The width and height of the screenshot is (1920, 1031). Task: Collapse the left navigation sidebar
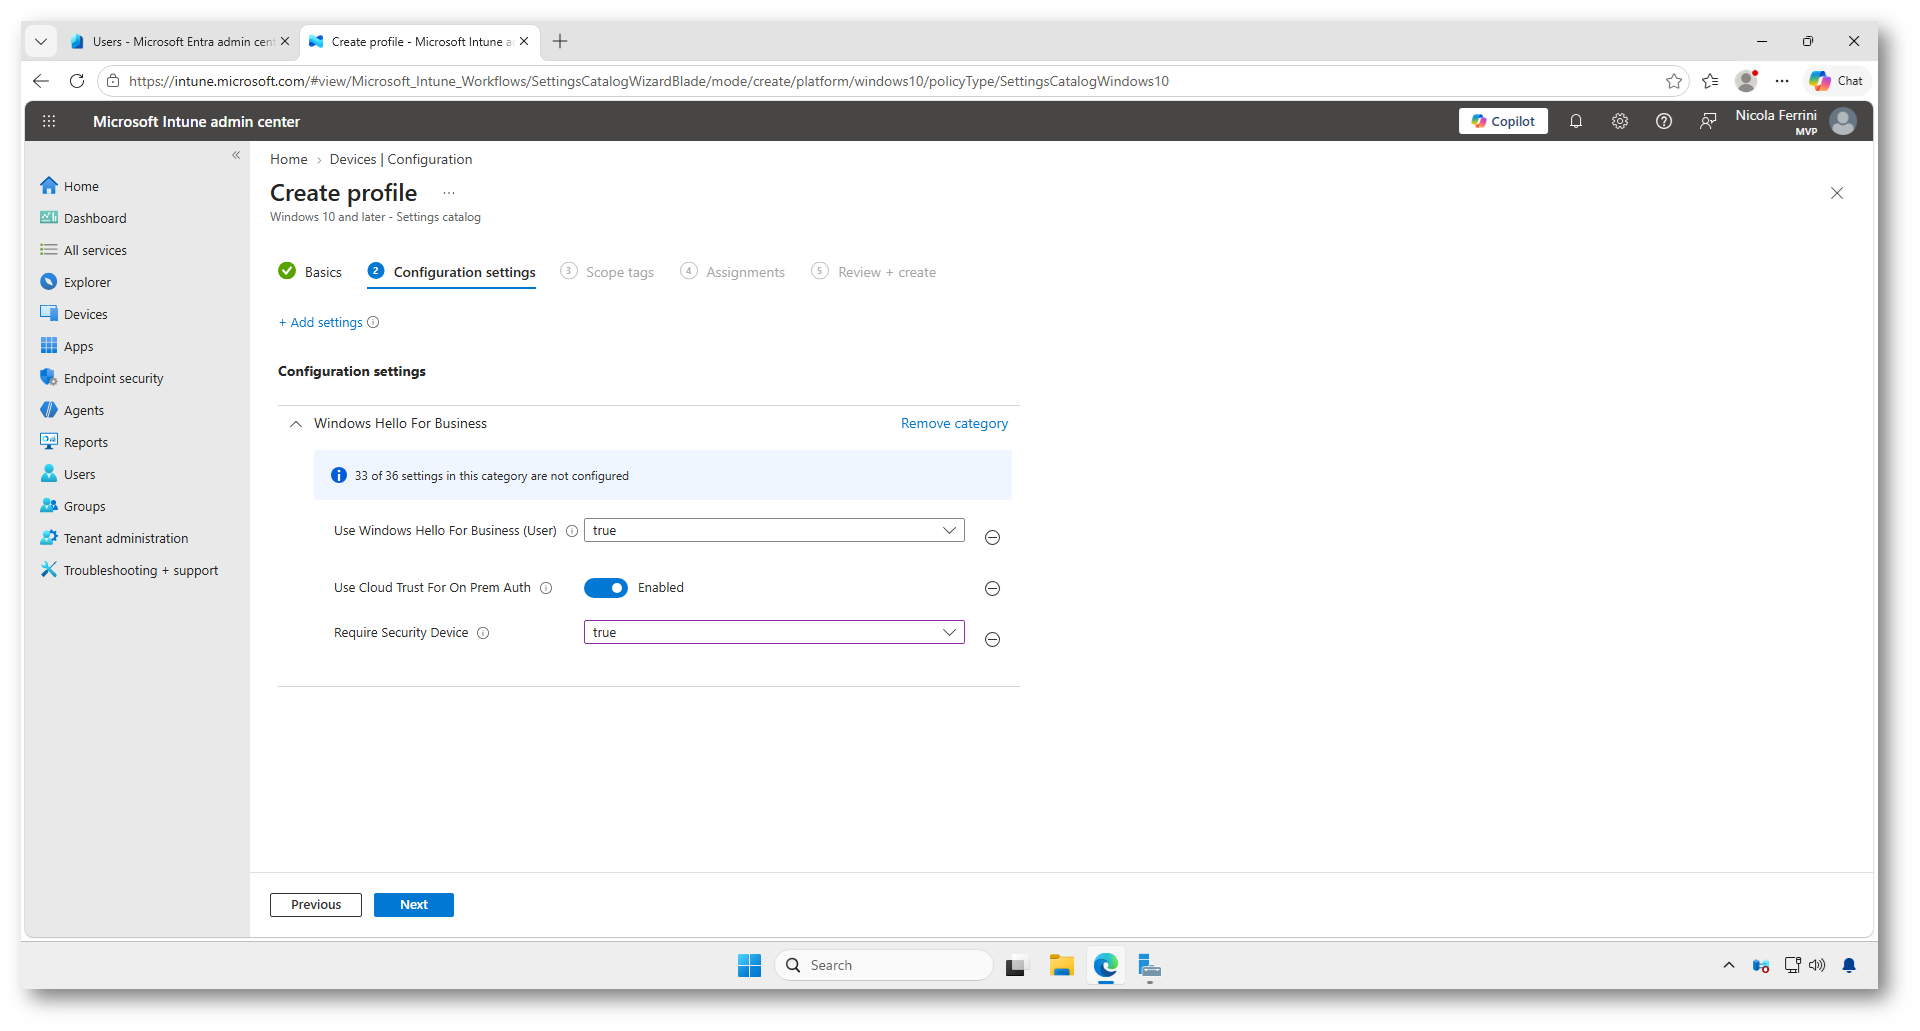[x=236, y=155]
